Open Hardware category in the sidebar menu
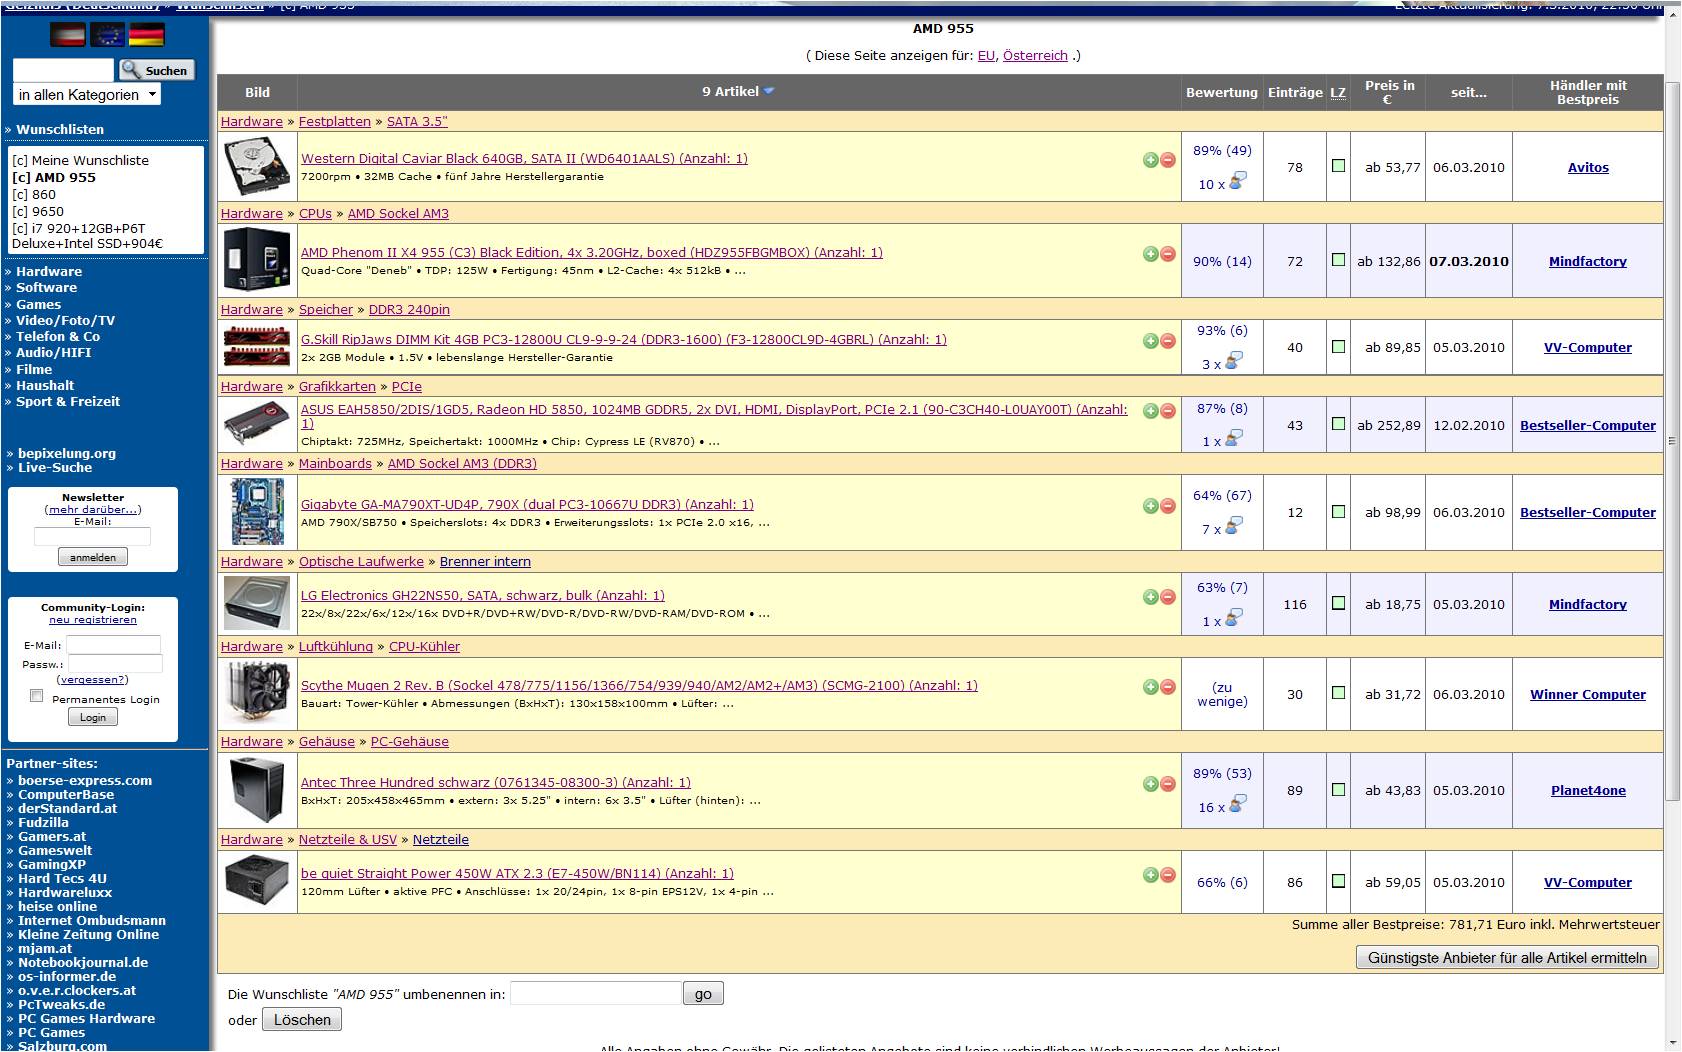Image resolution: width=1682 pixels, height=1052 pixels. (49, 271)
